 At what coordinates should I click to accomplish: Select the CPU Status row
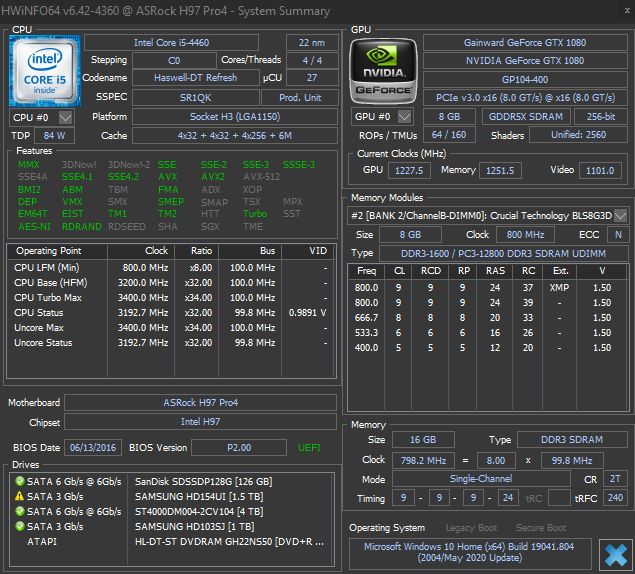click(171, 313)
